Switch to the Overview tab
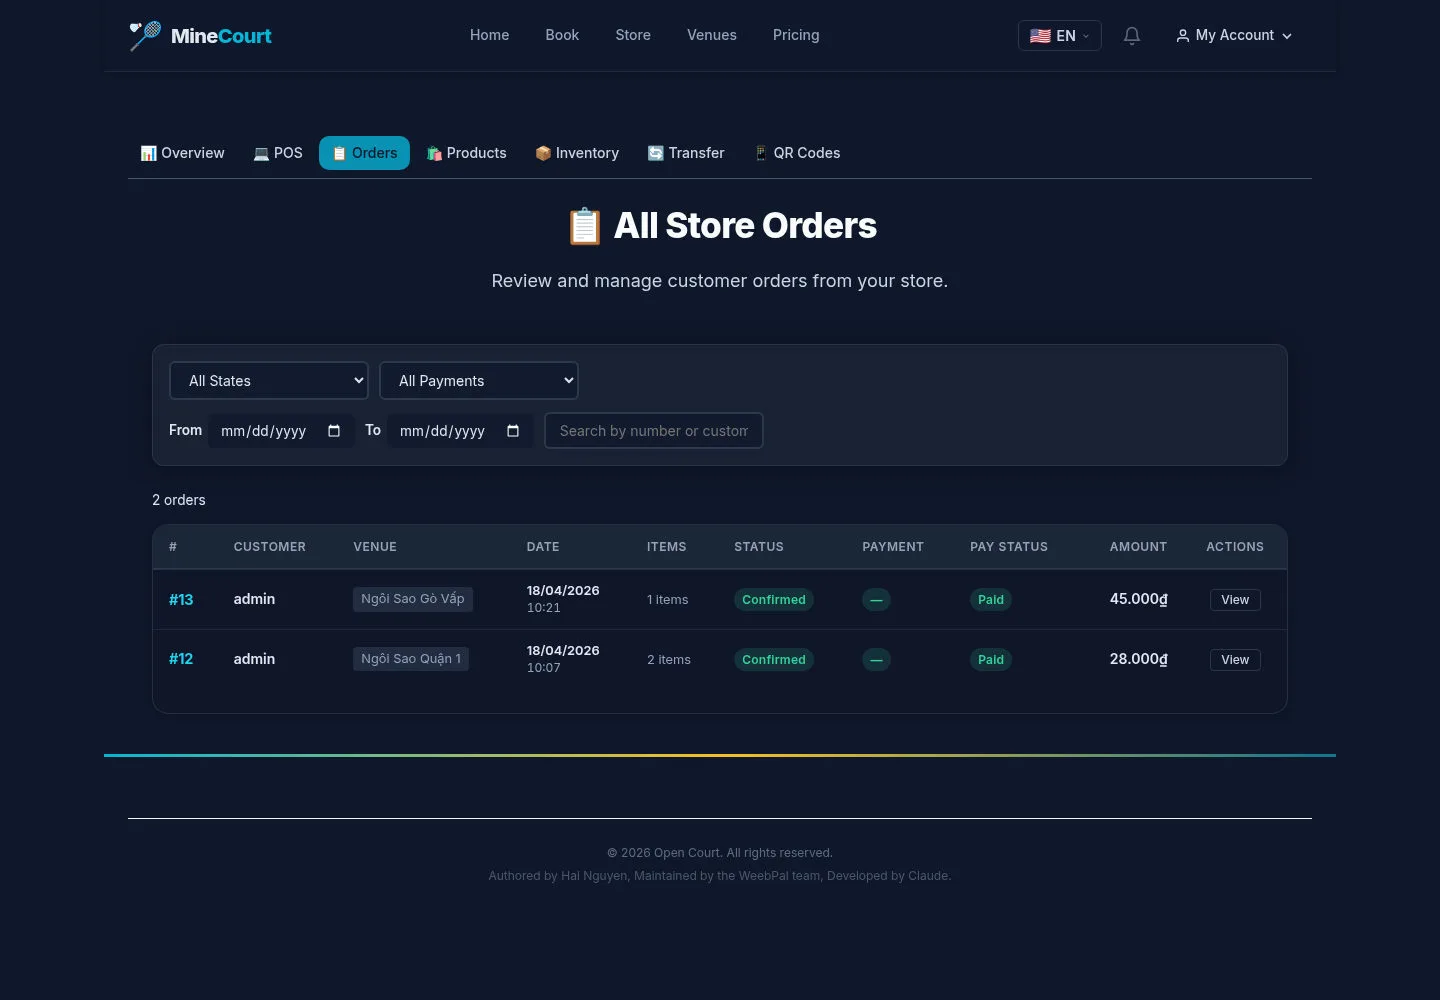 coord(183,153)
